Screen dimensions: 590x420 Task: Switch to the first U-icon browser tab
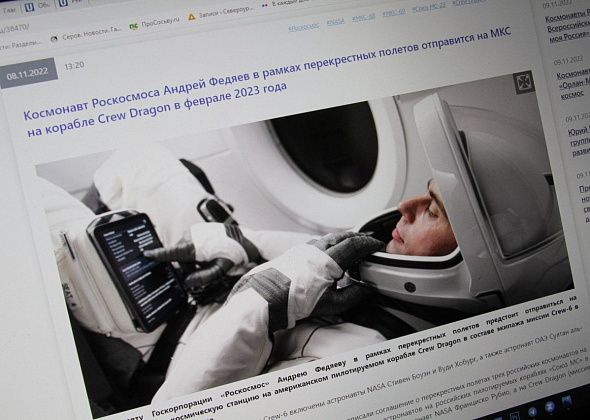point(38,6)
